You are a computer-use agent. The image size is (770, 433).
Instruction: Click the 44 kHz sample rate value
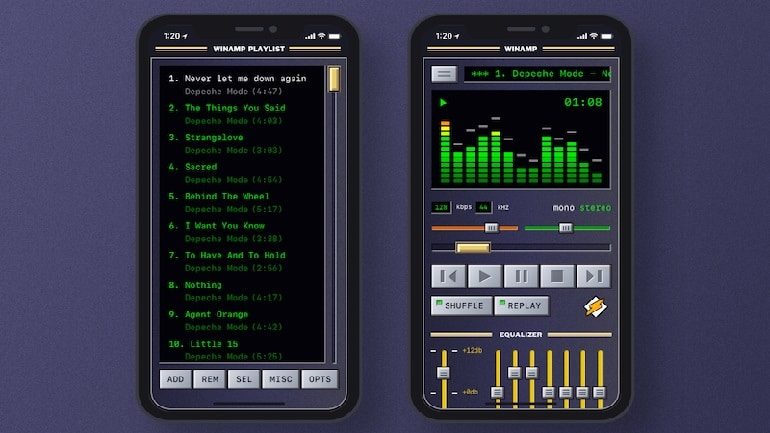coord(483,207)
